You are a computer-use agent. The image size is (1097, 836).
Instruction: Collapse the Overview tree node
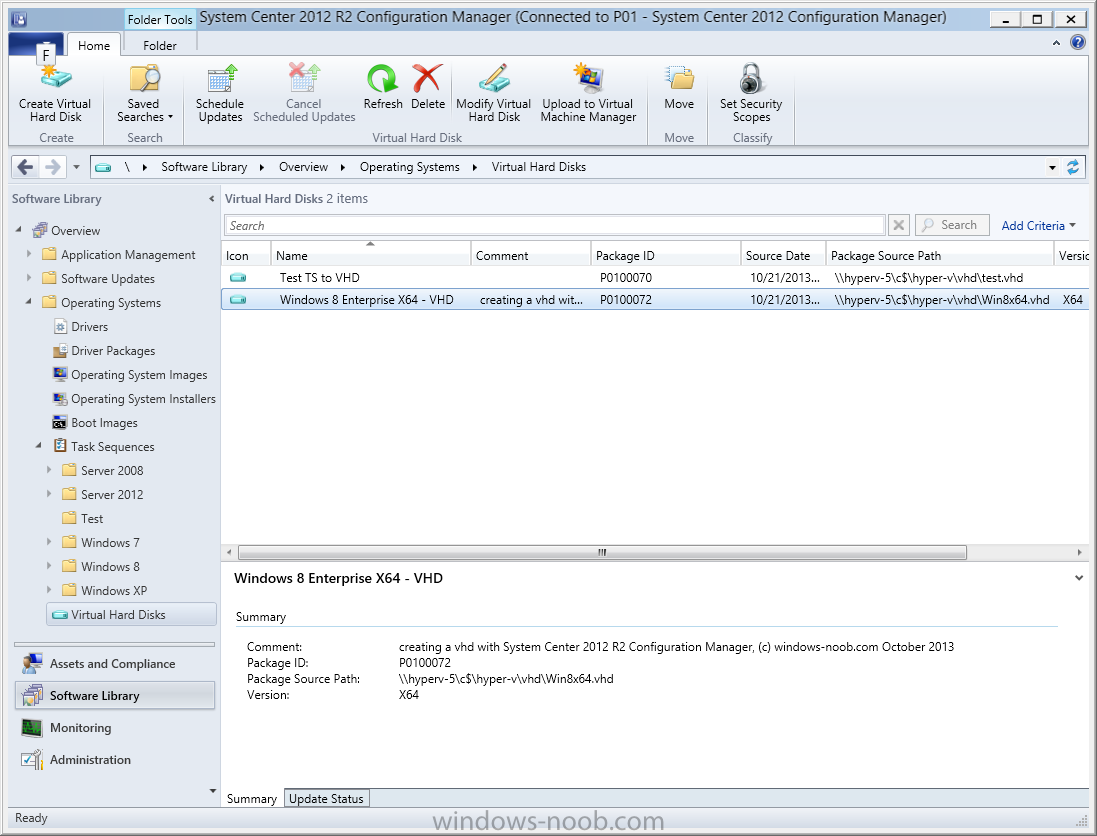pyautogui.click(x=19, y=229)
